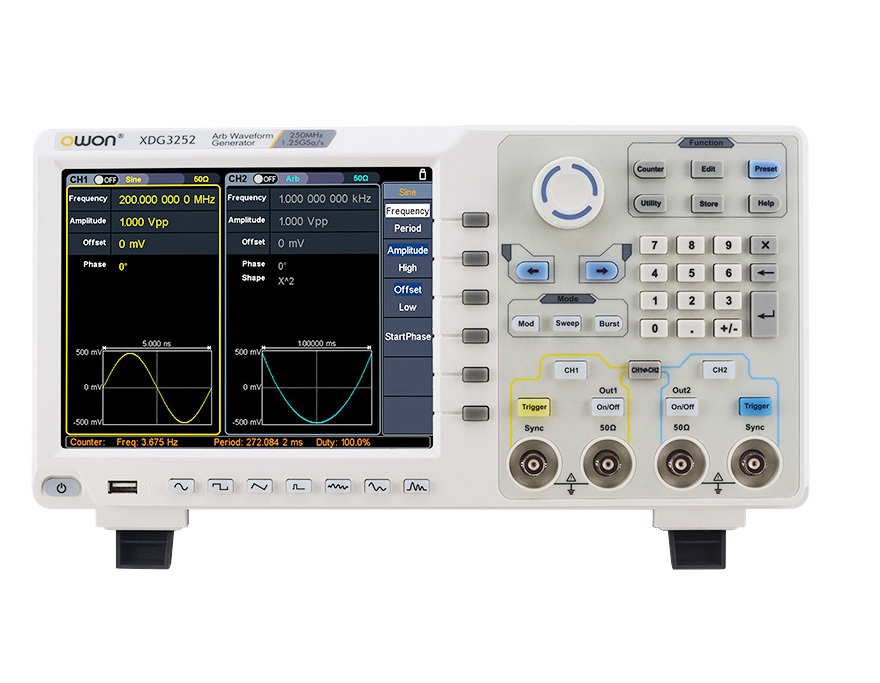Click the softkey beside Offset/Low
This screenshot has width=880, height=683.
click(475, 297)
